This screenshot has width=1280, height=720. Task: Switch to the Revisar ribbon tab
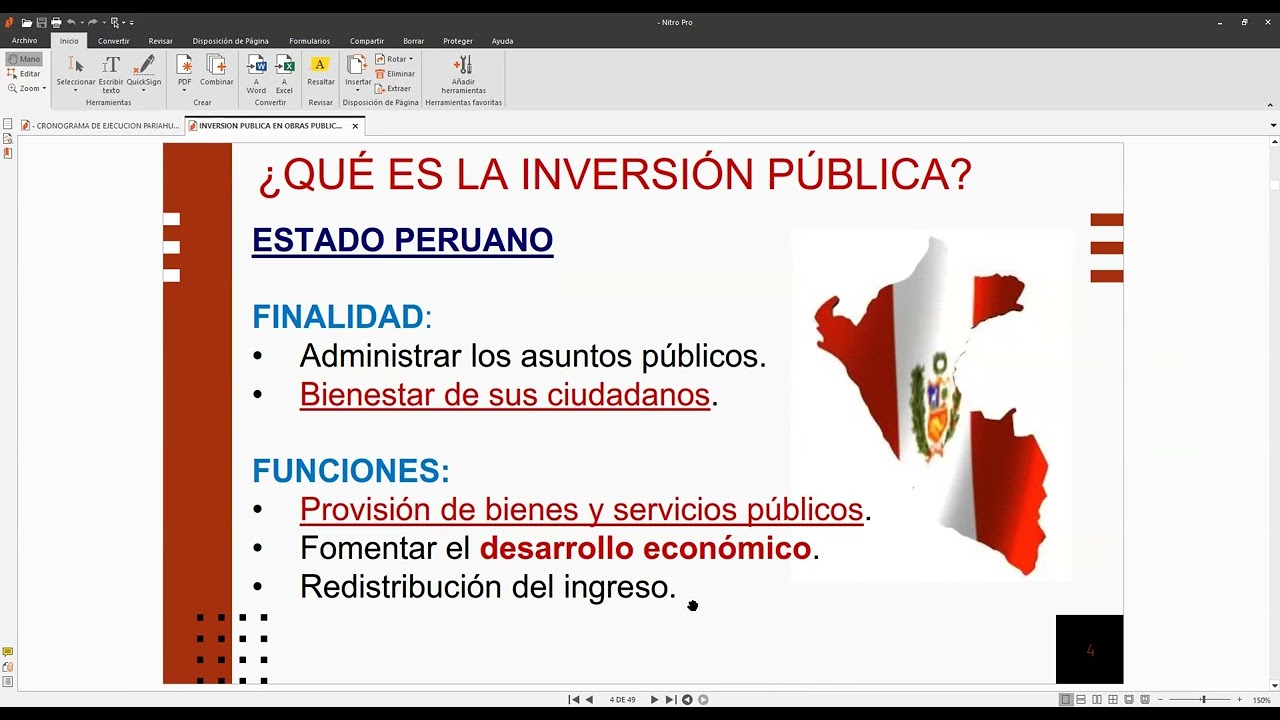tap(161, 41)
